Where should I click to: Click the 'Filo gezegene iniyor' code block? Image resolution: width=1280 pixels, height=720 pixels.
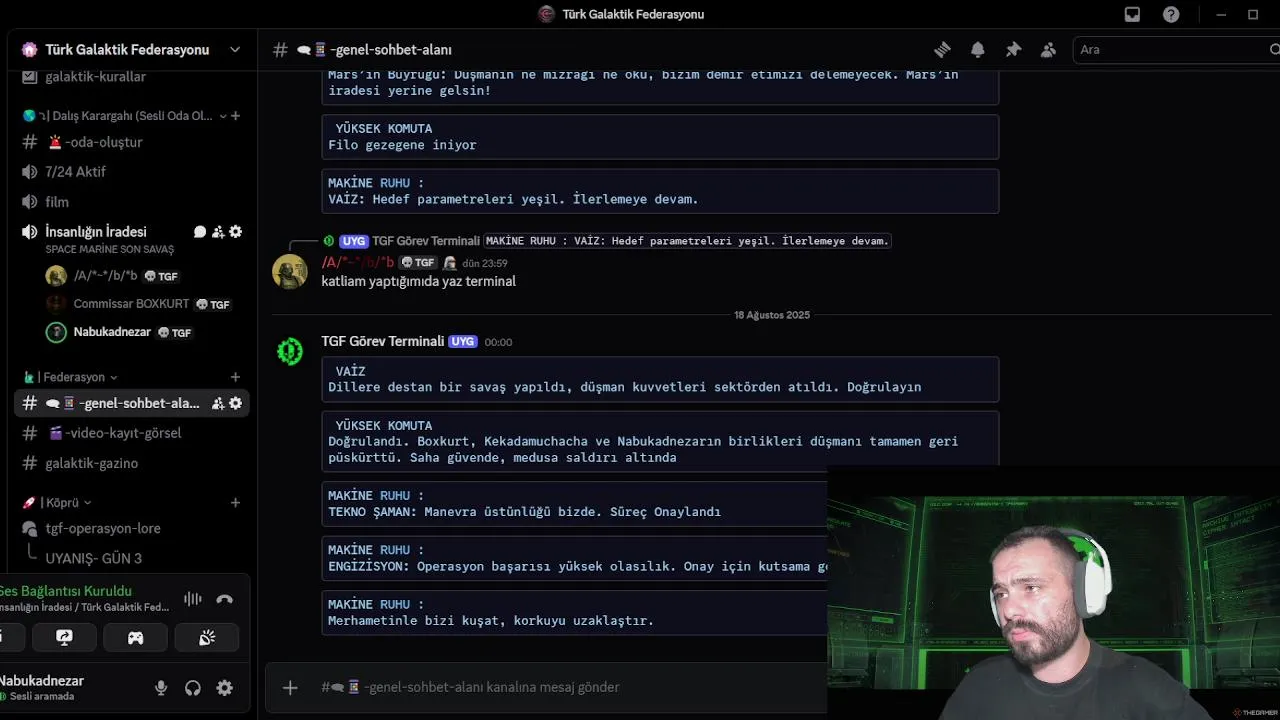(x=660, y=137)
